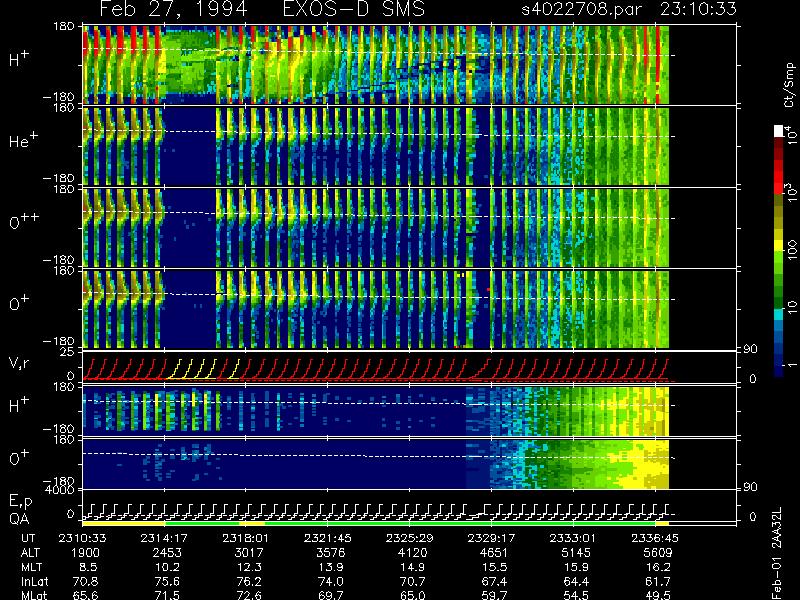Click InLat value '67.4'
Image resolution: width=800 pixels, height=600 pixels.
coord(495,582)
